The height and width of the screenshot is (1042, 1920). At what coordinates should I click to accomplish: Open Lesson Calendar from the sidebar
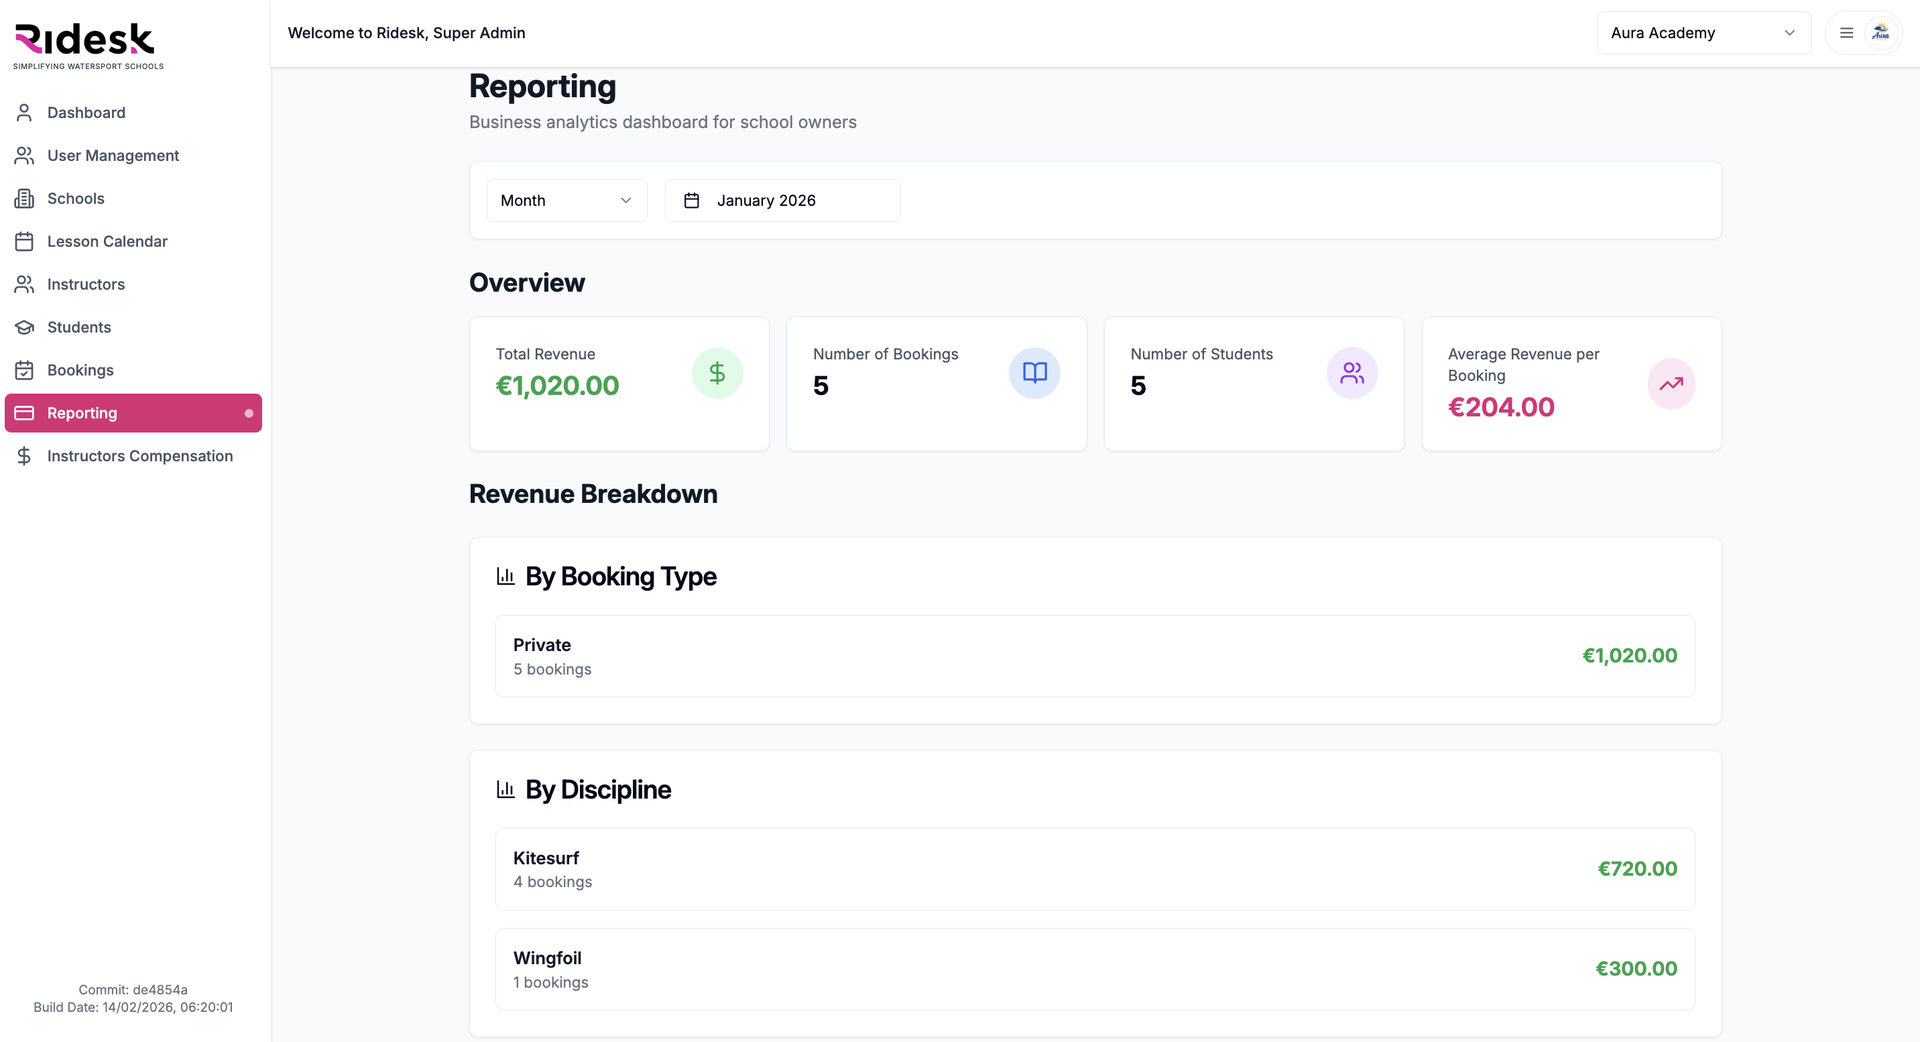pyautogui.click(x=107, y=242)
